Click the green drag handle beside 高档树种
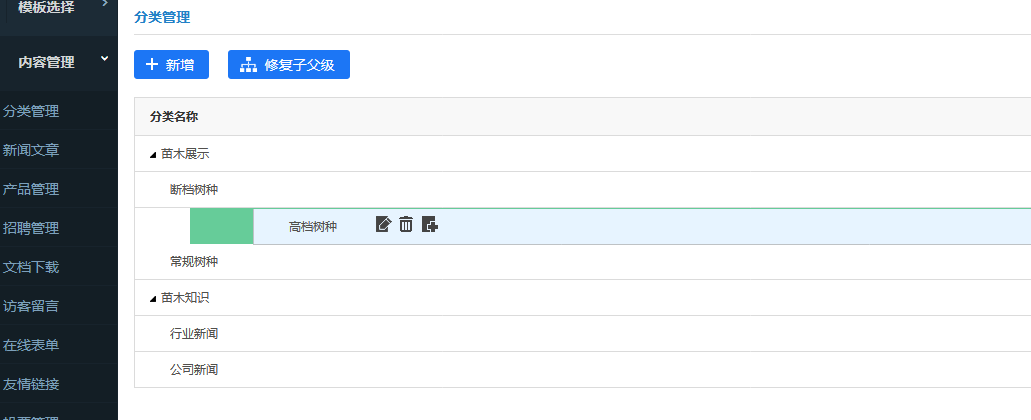1031x420 pixels. point(222,226)
